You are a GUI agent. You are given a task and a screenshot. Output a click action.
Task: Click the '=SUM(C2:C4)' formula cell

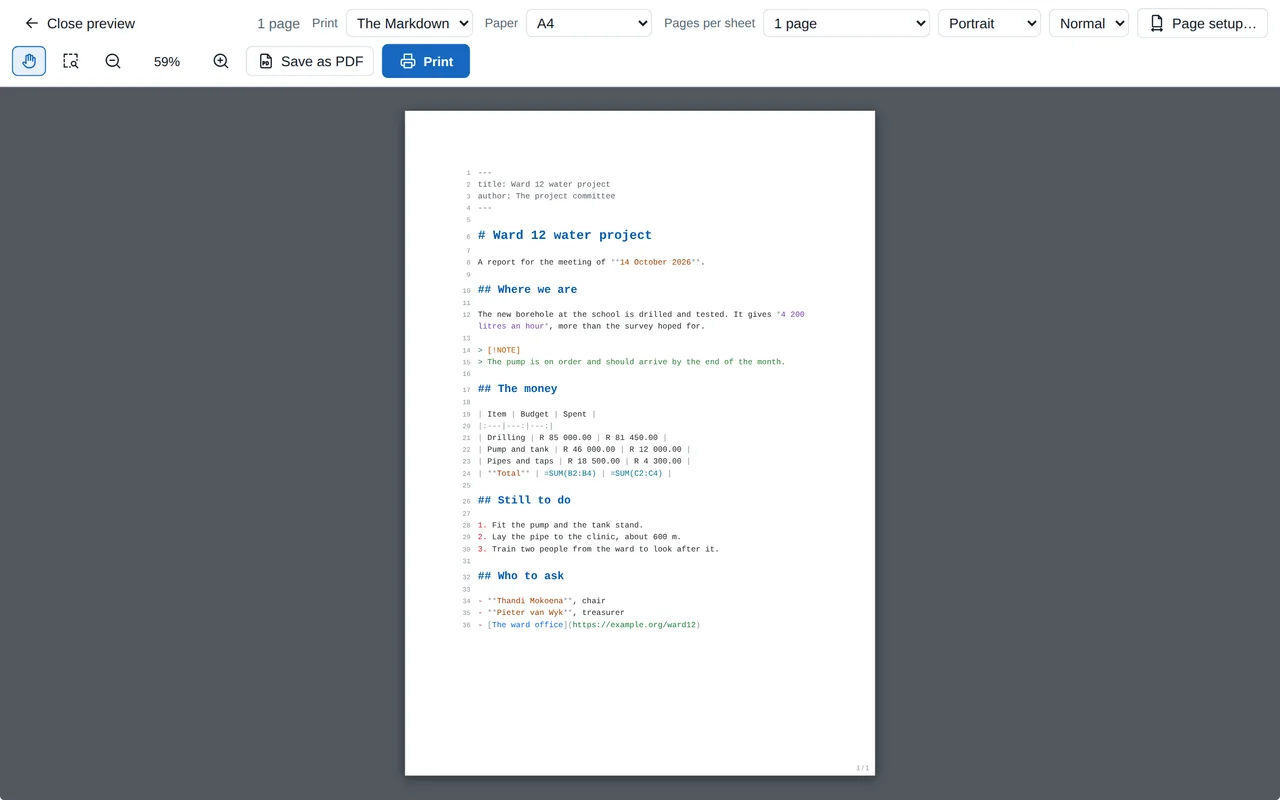[636, 473]
